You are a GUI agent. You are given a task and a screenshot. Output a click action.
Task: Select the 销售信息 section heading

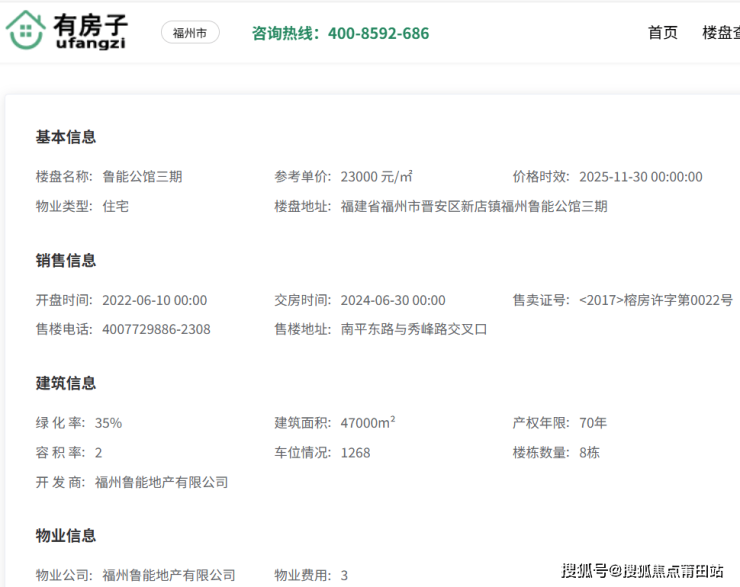[66, 260]
